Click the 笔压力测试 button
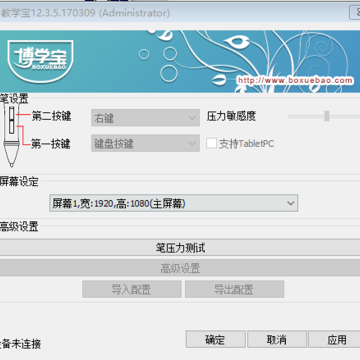The width and height of the screenshot is (360, 360). click(180, 248)
